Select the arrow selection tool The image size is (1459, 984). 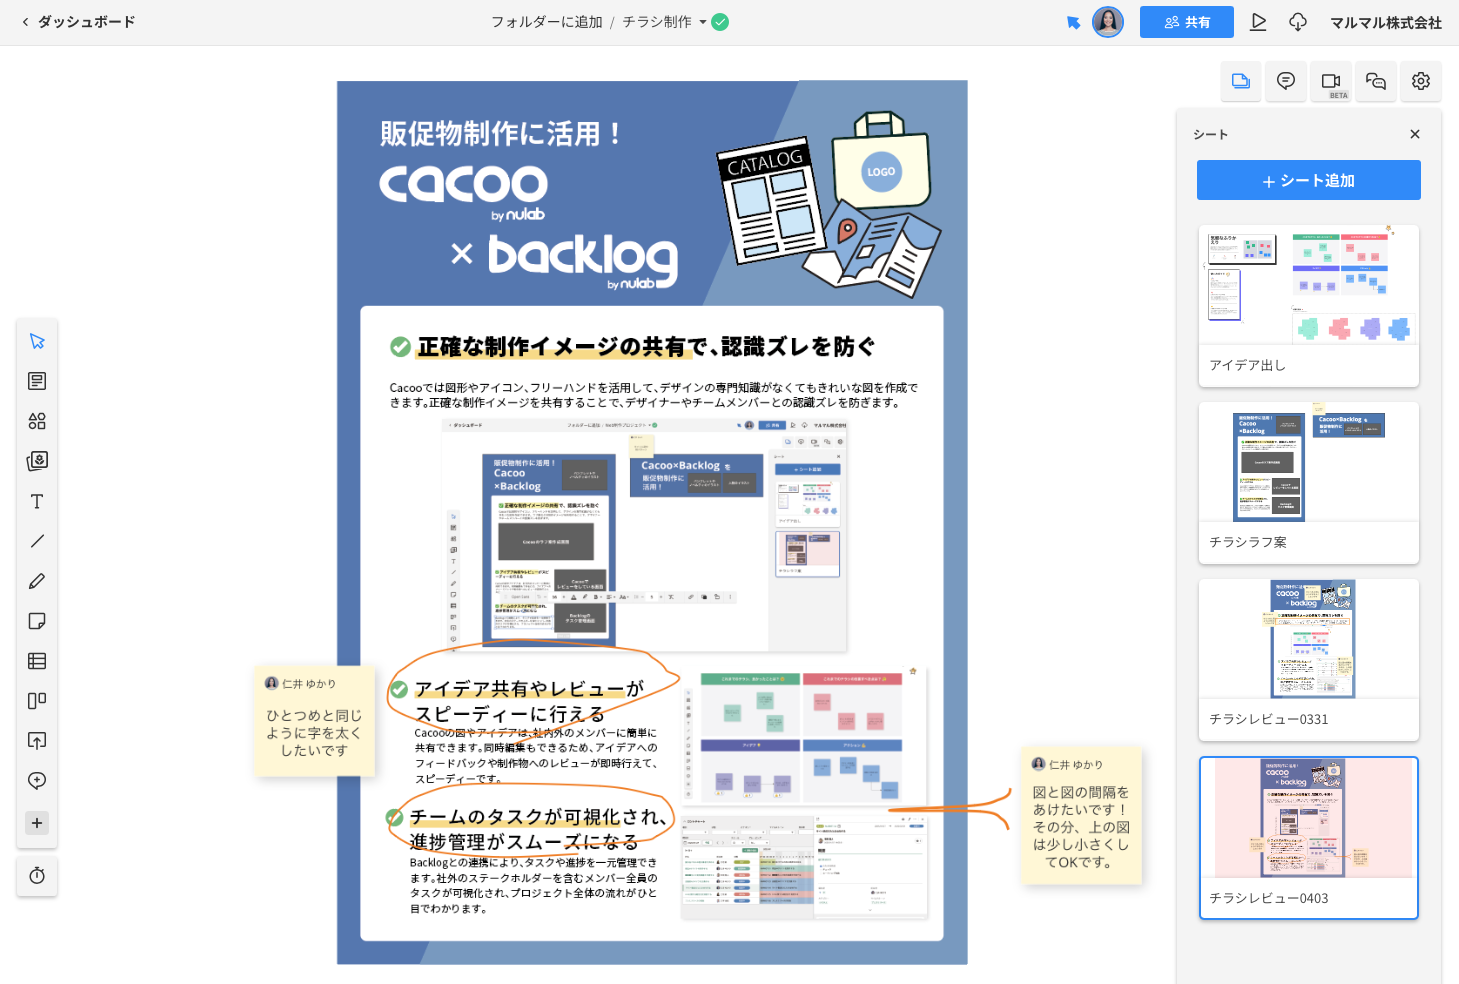point(37,340)
